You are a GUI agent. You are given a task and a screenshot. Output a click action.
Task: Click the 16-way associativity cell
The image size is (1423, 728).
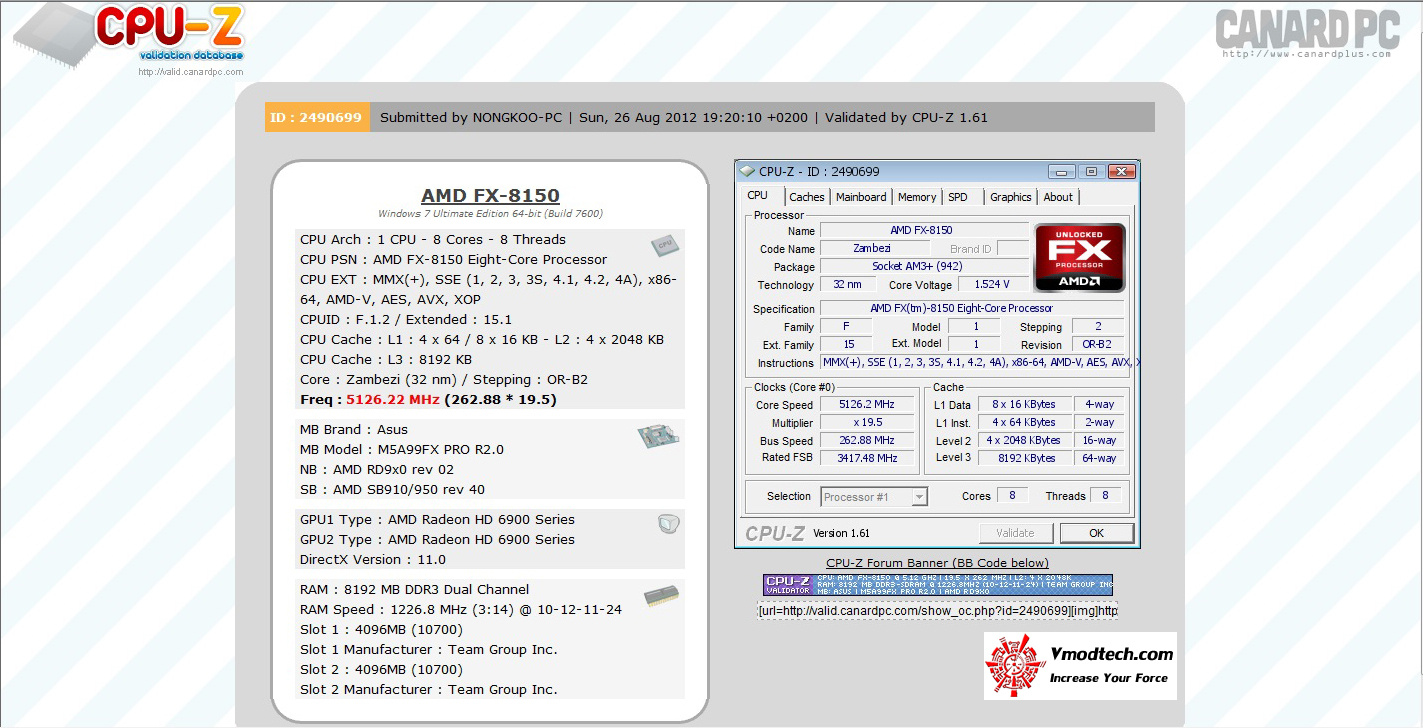1099,441
